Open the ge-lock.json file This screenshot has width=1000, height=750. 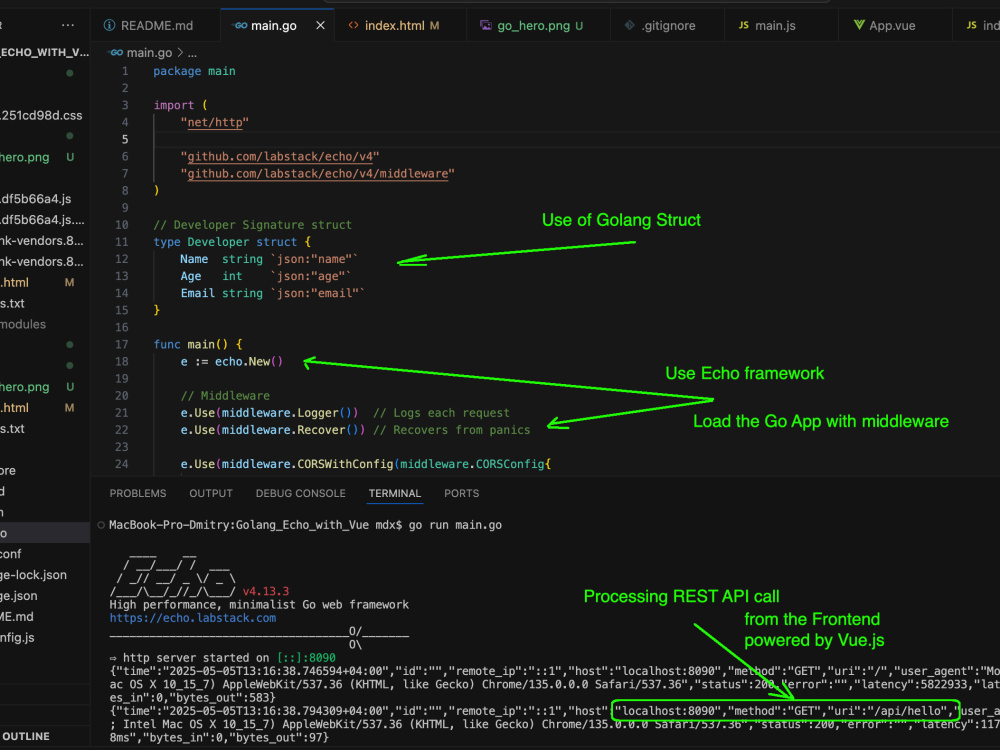[x=34, y=575]
